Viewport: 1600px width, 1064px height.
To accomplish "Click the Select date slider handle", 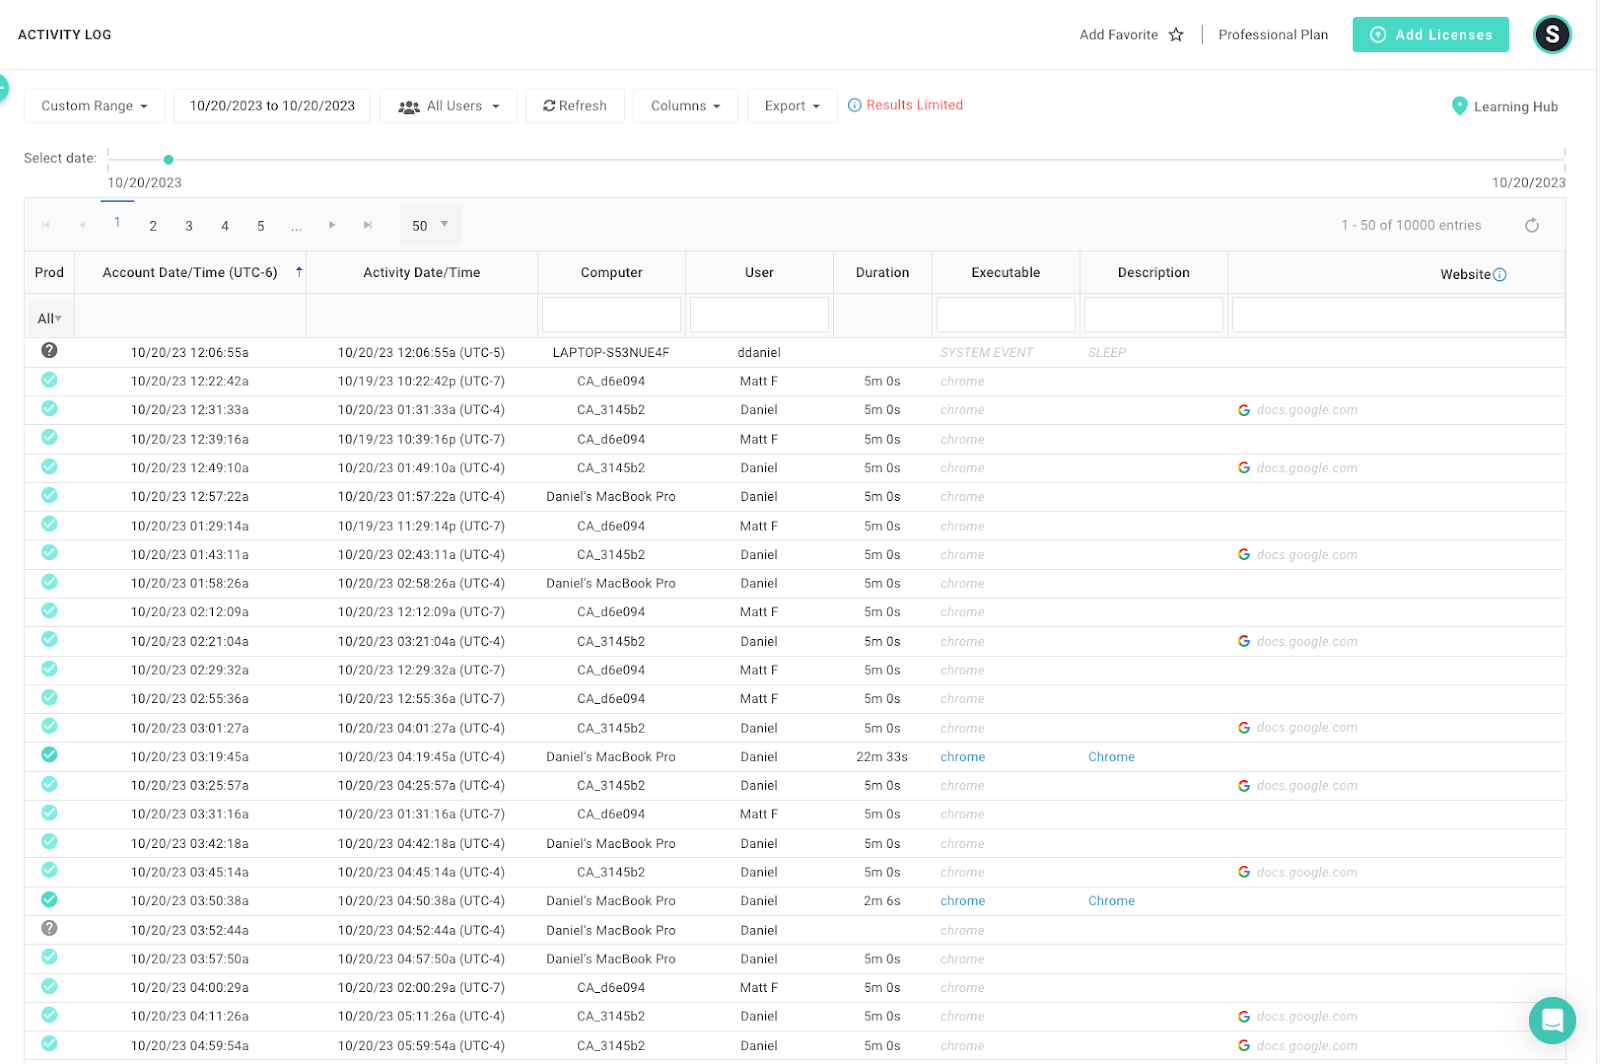I will coord(168,160).
